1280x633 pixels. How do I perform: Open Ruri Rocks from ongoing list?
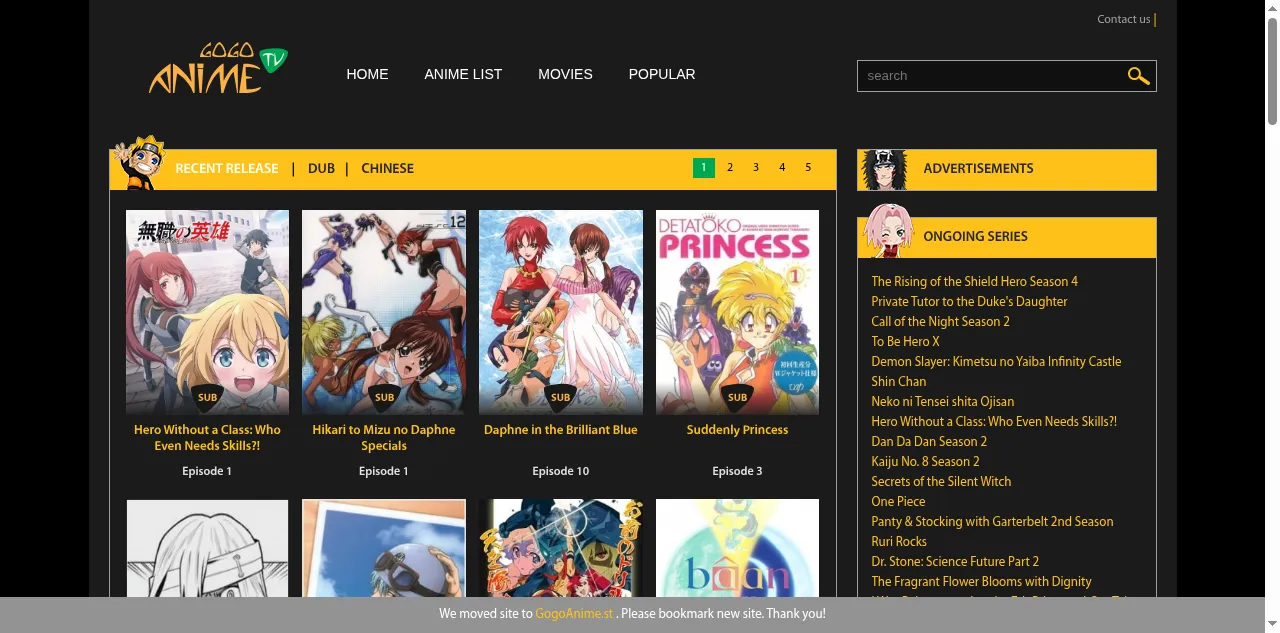[899, 542]
